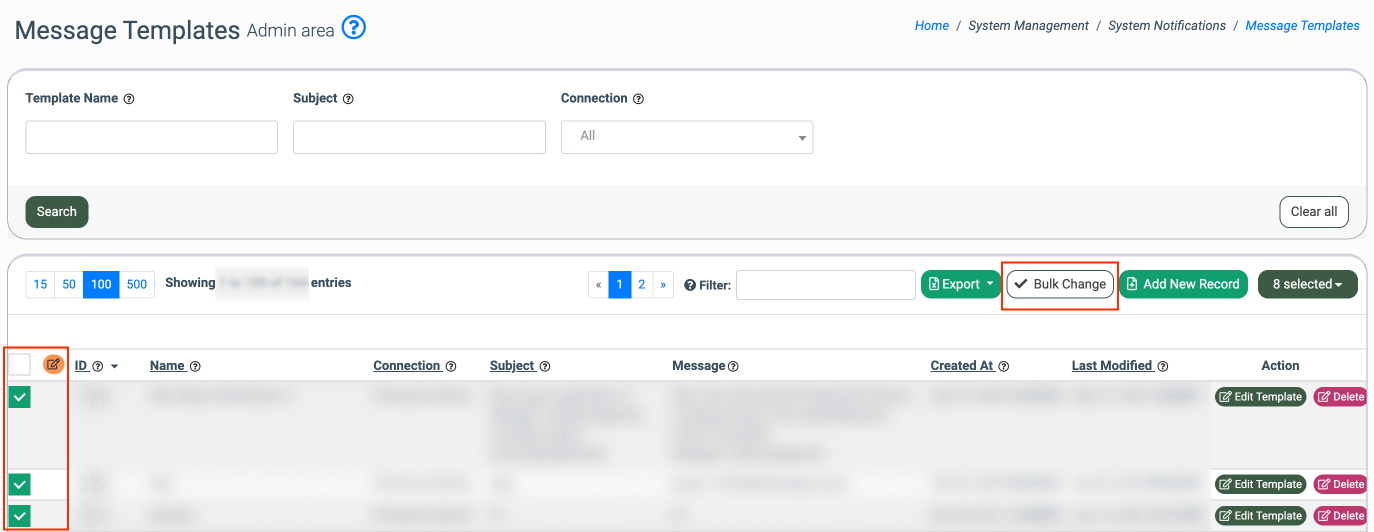This screenshot has height=532, width=1374.
Task: Click the help icon next to Created At
Action: click(x=1003, y=366)
